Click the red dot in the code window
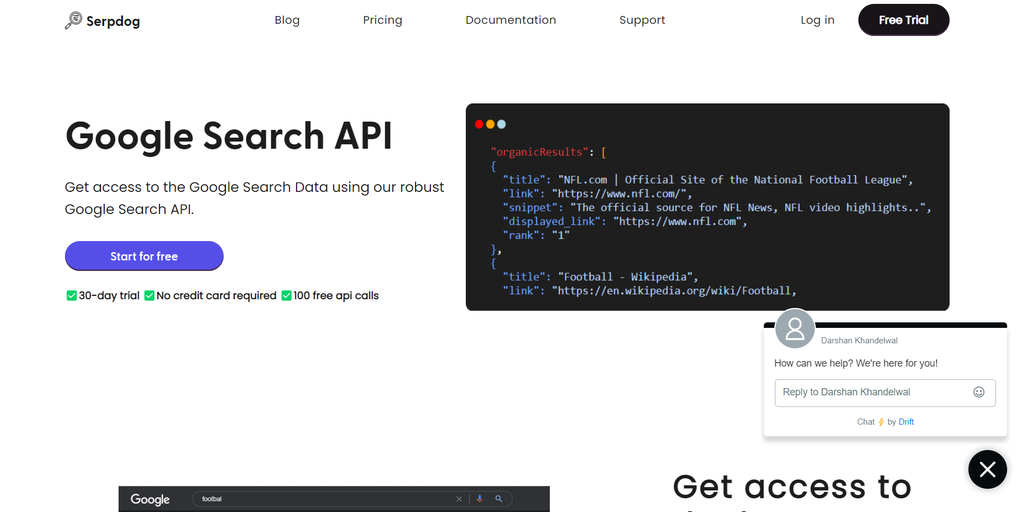Screen dimensions: 1024x512 point(479,124)
